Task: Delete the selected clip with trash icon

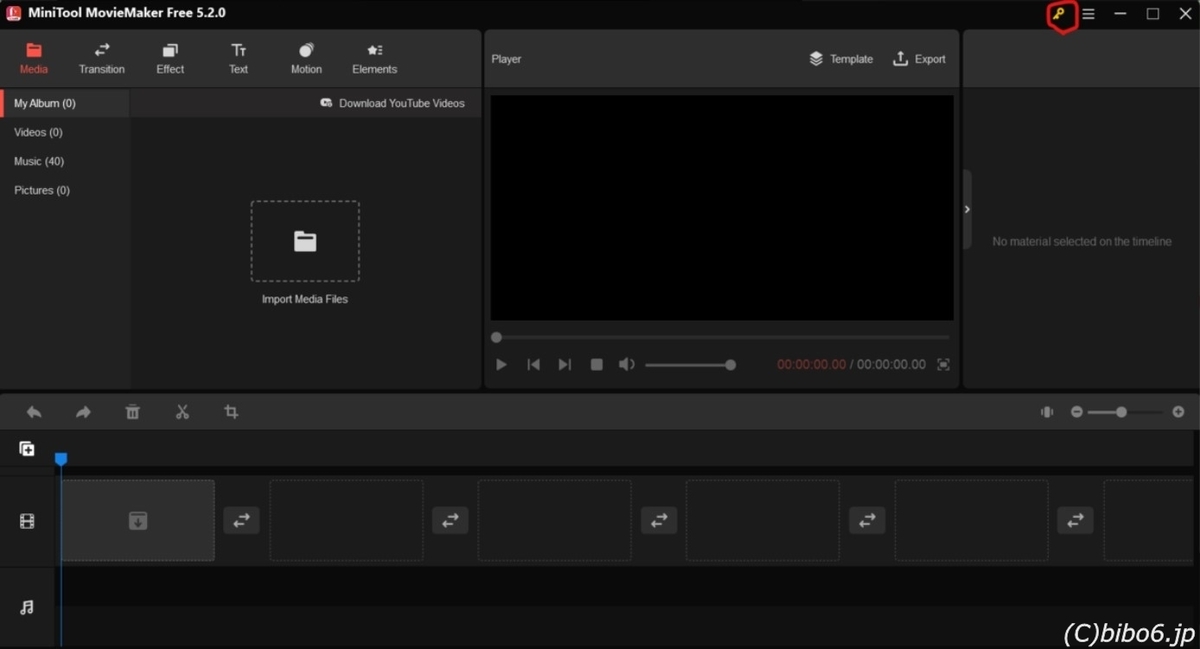Action: coord(132,412)
